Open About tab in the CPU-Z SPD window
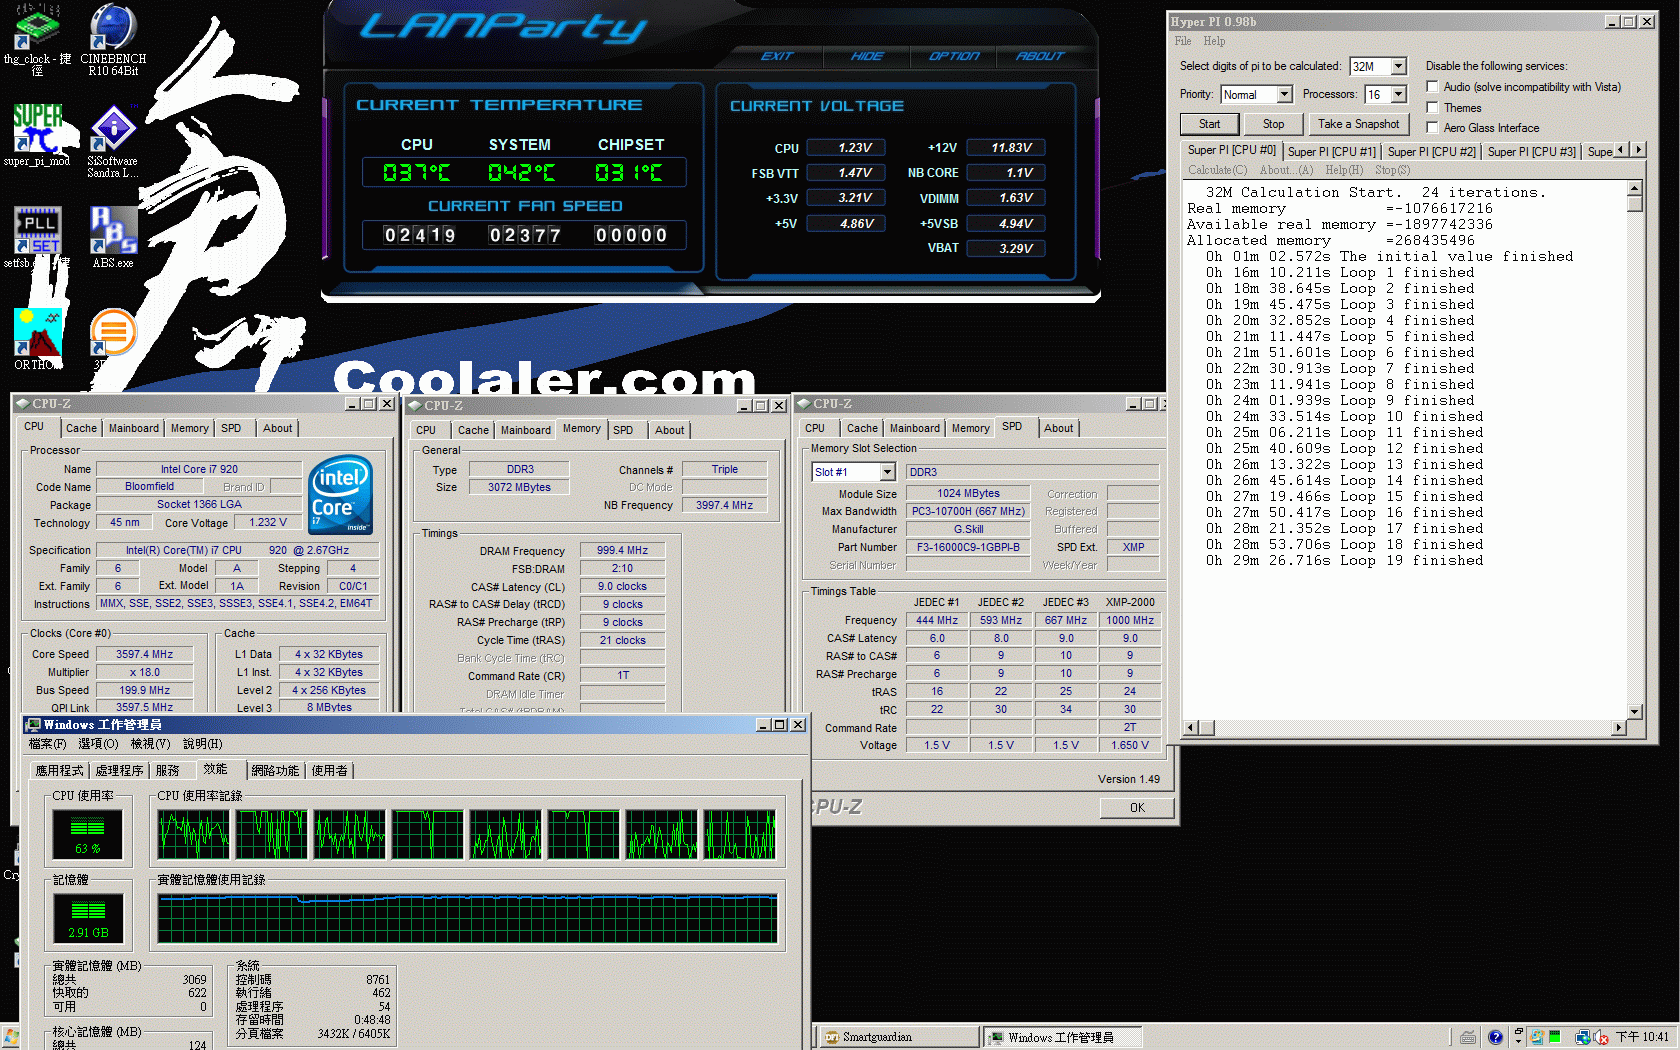 click(1058, 428)
